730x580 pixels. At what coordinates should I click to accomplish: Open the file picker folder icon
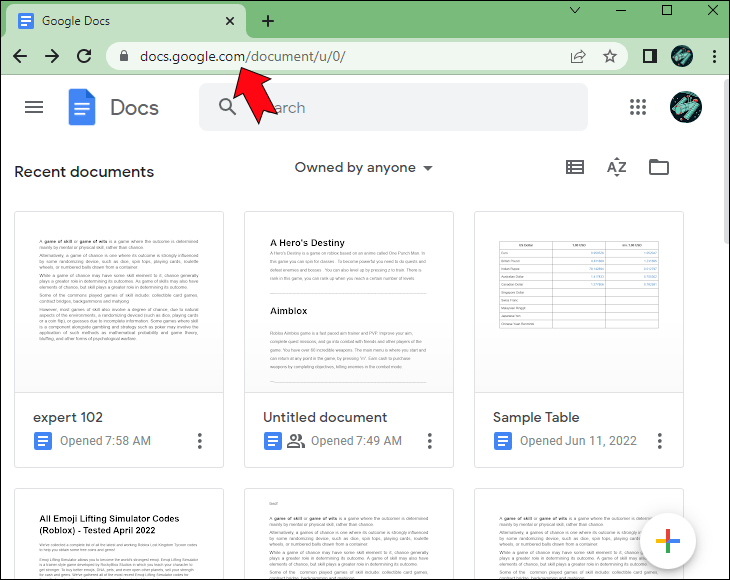point(659,167)
